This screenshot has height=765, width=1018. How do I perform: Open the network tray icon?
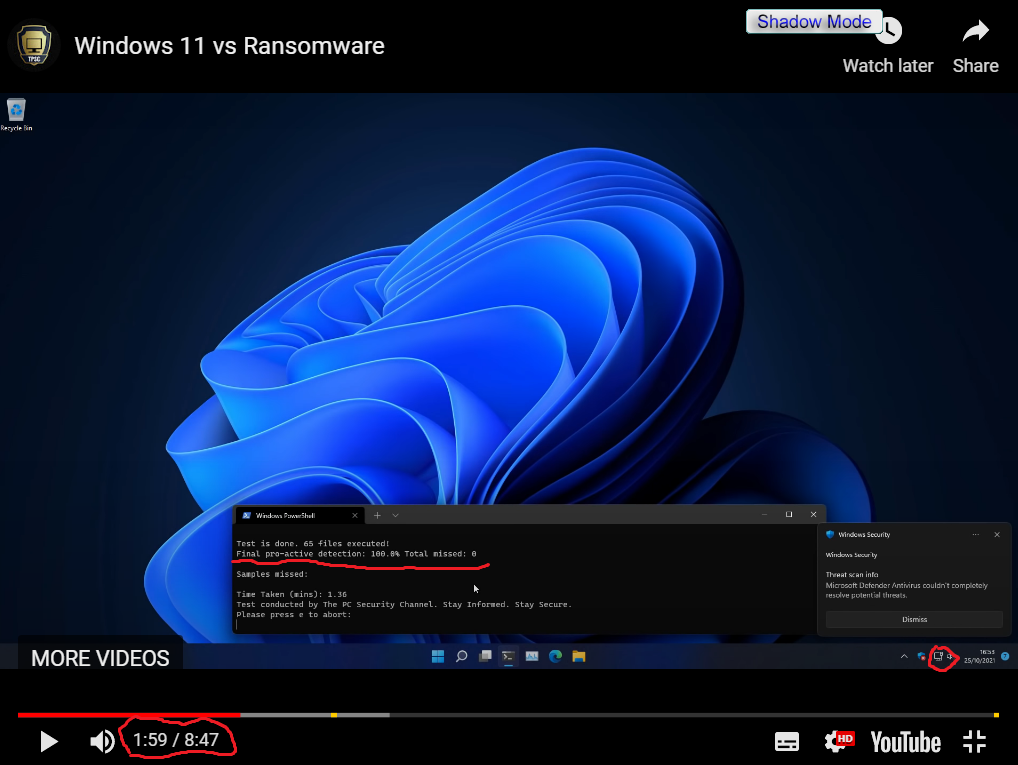pos(937,657)
